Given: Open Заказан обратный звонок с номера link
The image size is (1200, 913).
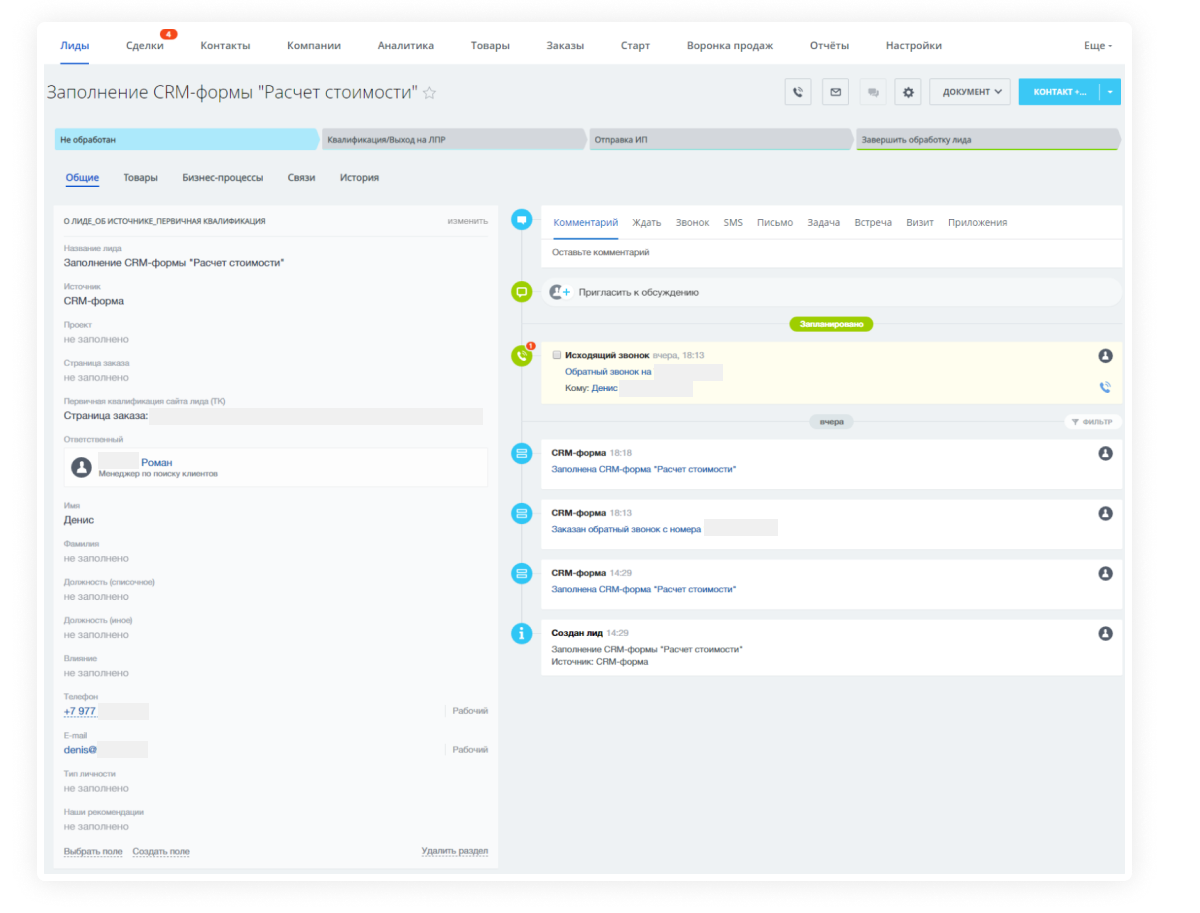Looking at the screenshot, I should (x=627, y=529).
